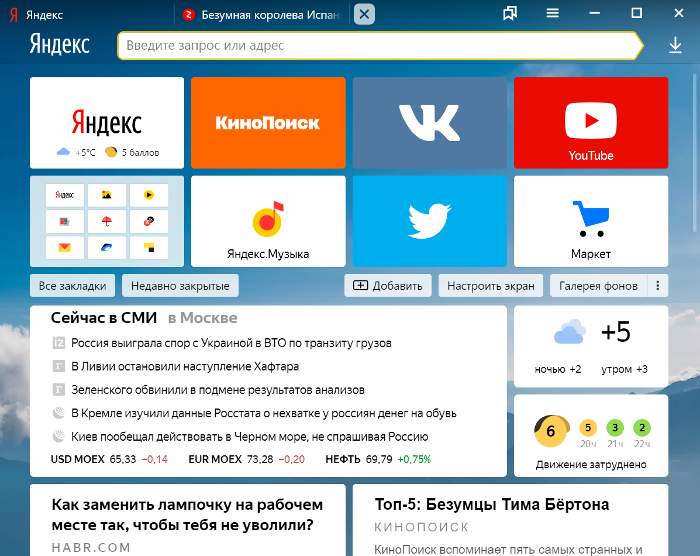Viewport: 700px width, 556px height.
Task: Click the Izvestia source icon beside the first headline
Action: tap(58, 343)
